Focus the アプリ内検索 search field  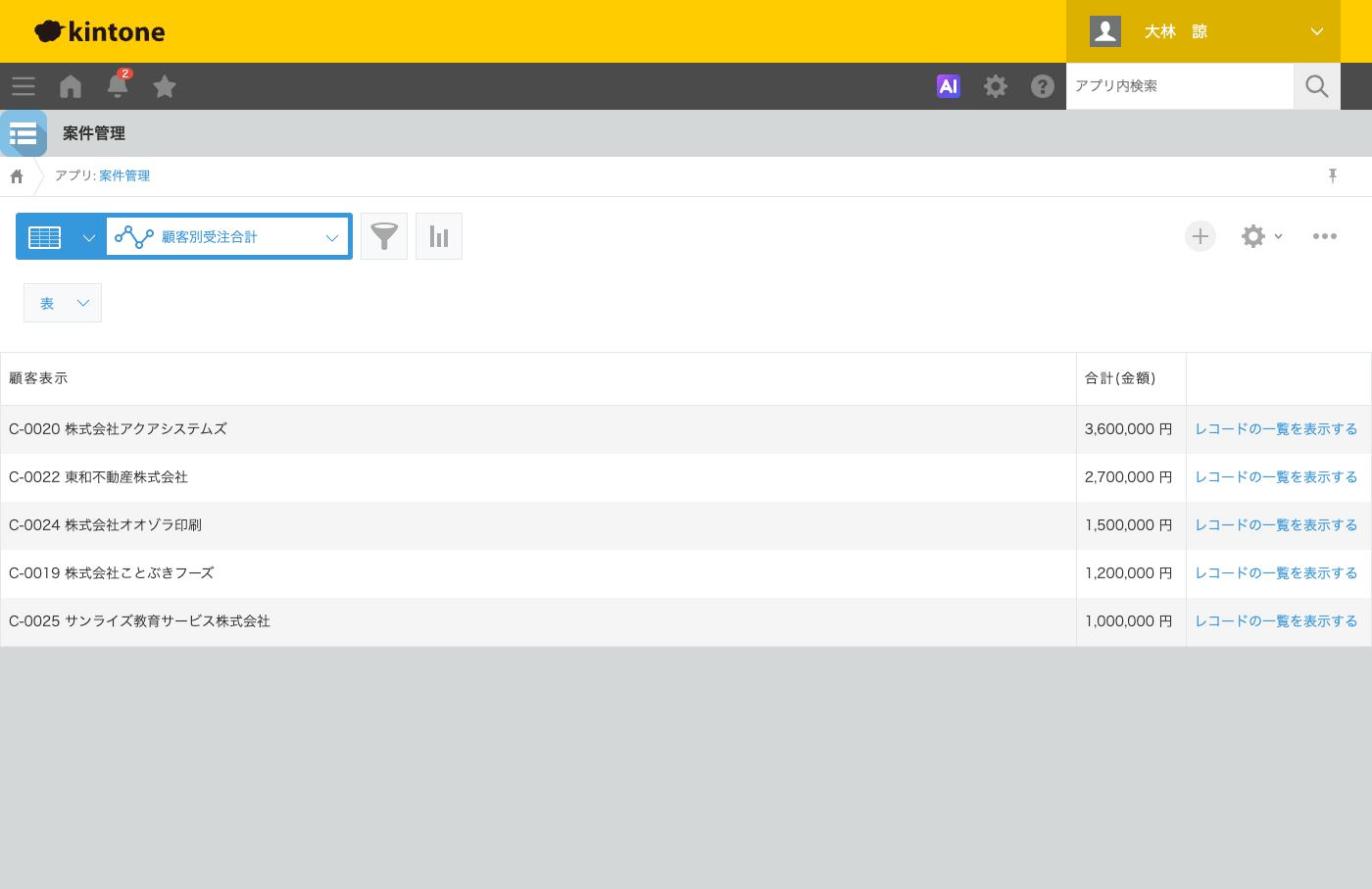tap(1180, 86)
